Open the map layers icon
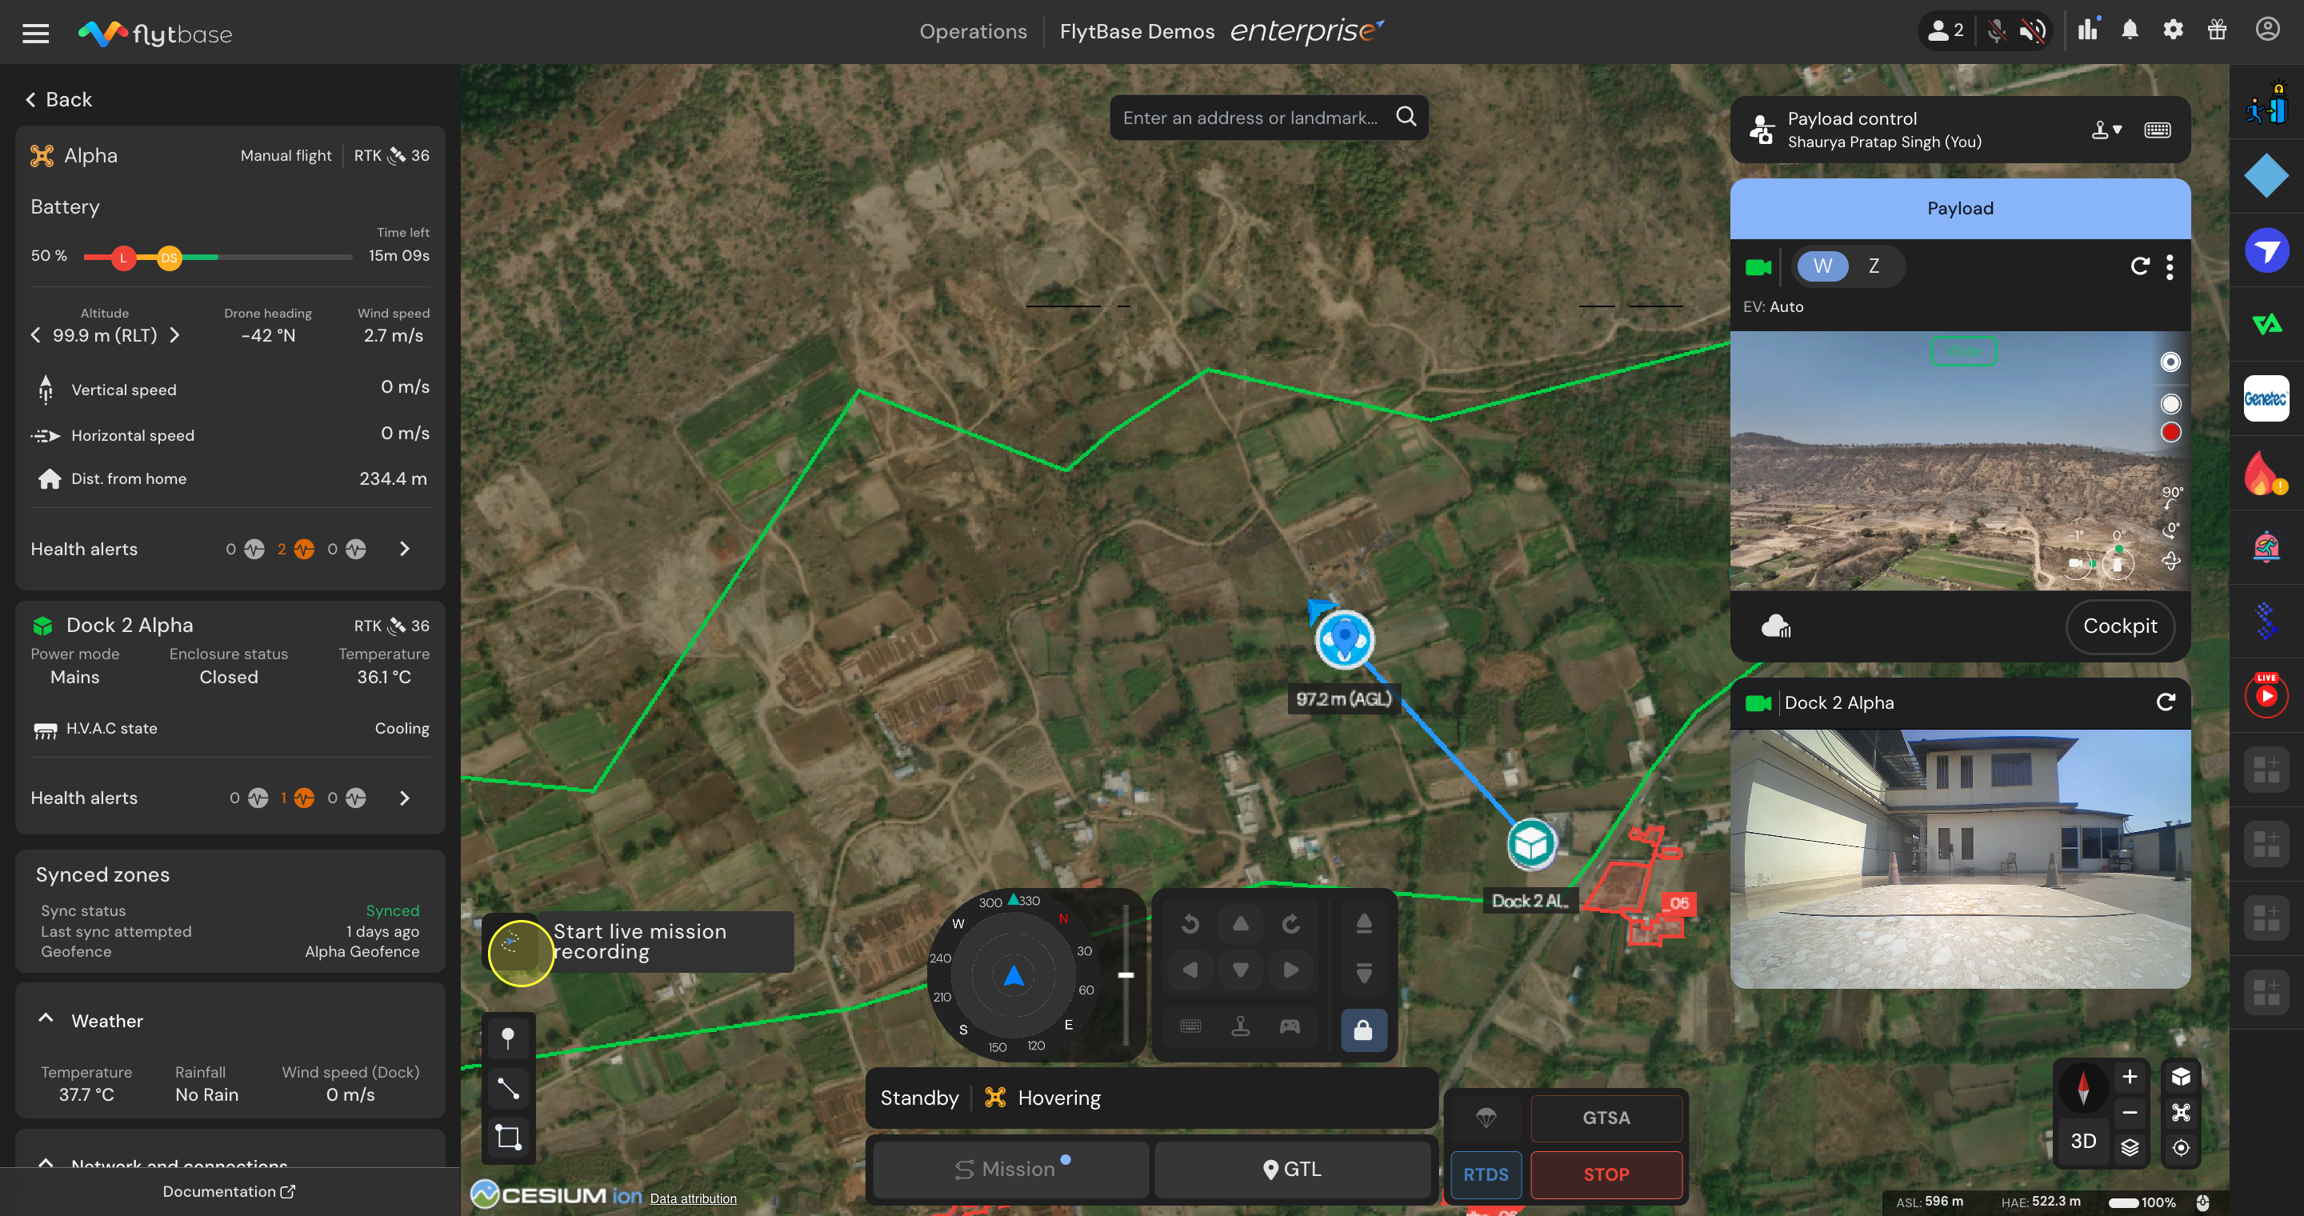The width and height of the screenshot is (2304, 1216). tap(2130, 1147)
